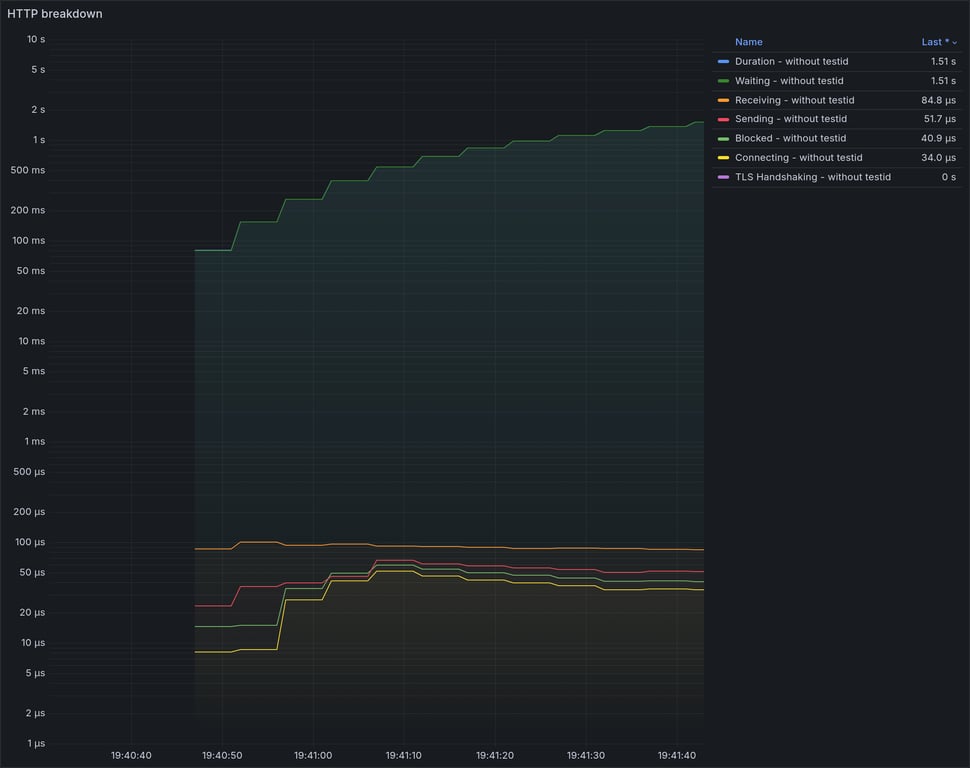
Task: Open red color swatch for Sending series
Action: pos(723,119)
